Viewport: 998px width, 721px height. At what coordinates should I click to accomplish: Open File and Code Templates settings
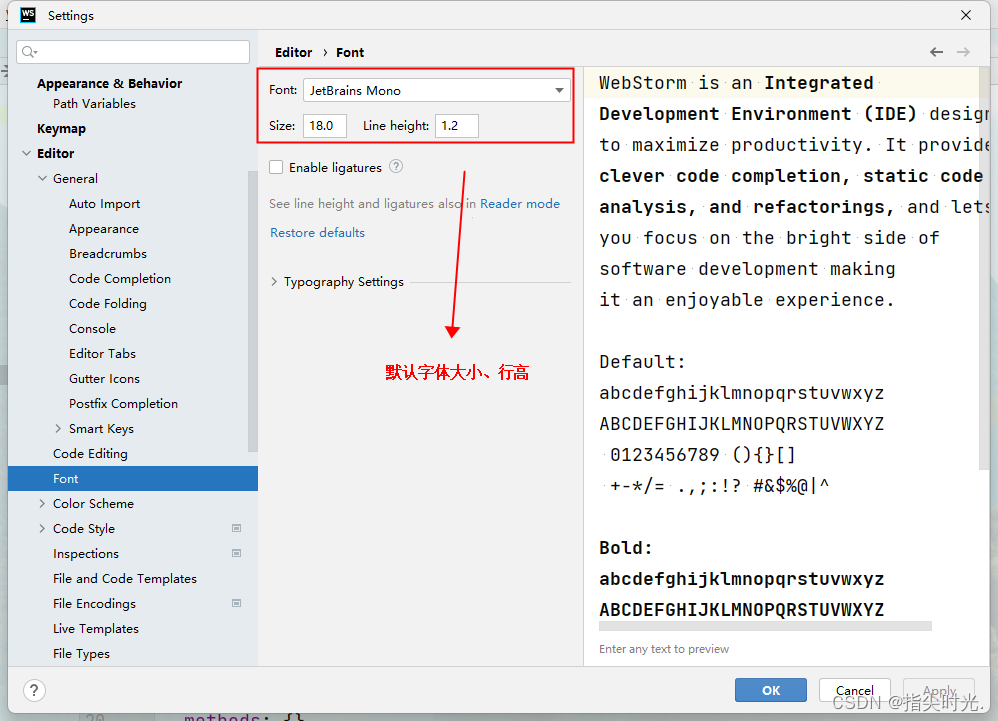click(x=125, y=578)
